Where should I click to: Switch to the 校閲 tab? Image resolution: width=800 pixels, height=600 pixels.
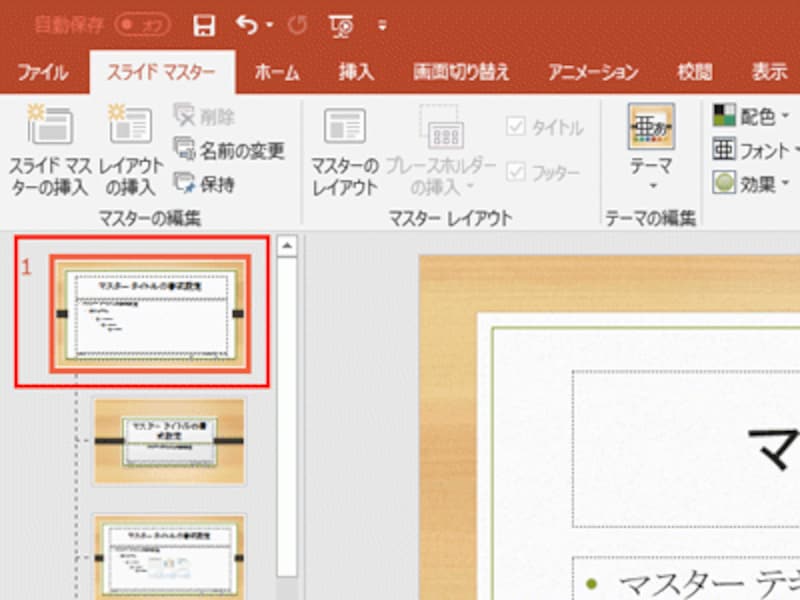694,72
